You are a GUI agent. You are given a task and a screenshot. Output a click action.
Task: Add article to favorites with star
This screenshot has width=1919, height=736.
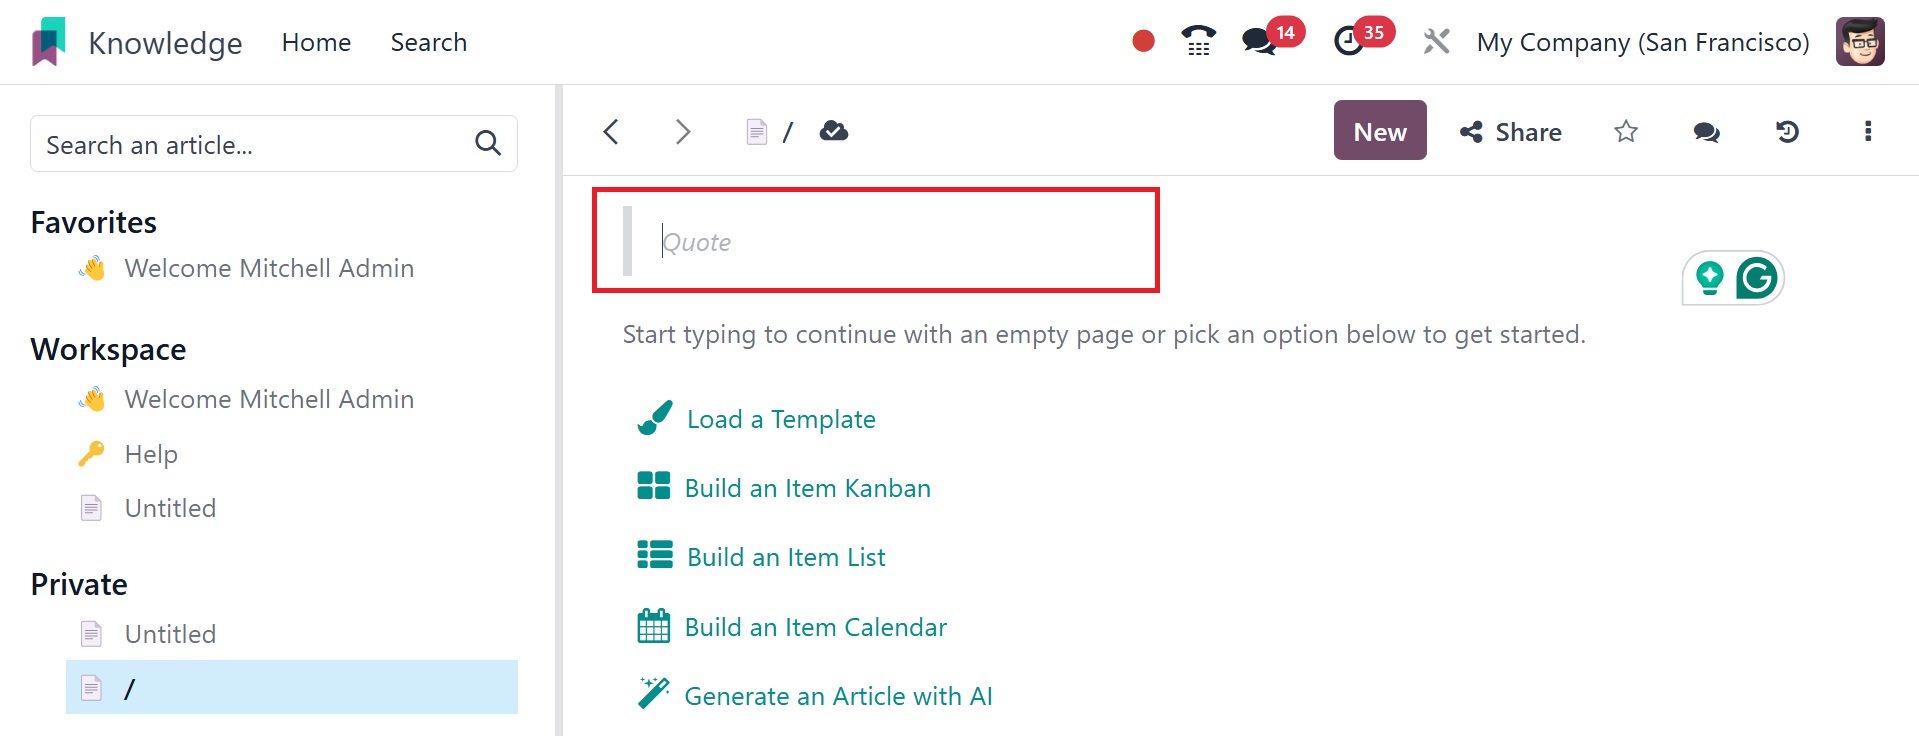pos(1626,132)
